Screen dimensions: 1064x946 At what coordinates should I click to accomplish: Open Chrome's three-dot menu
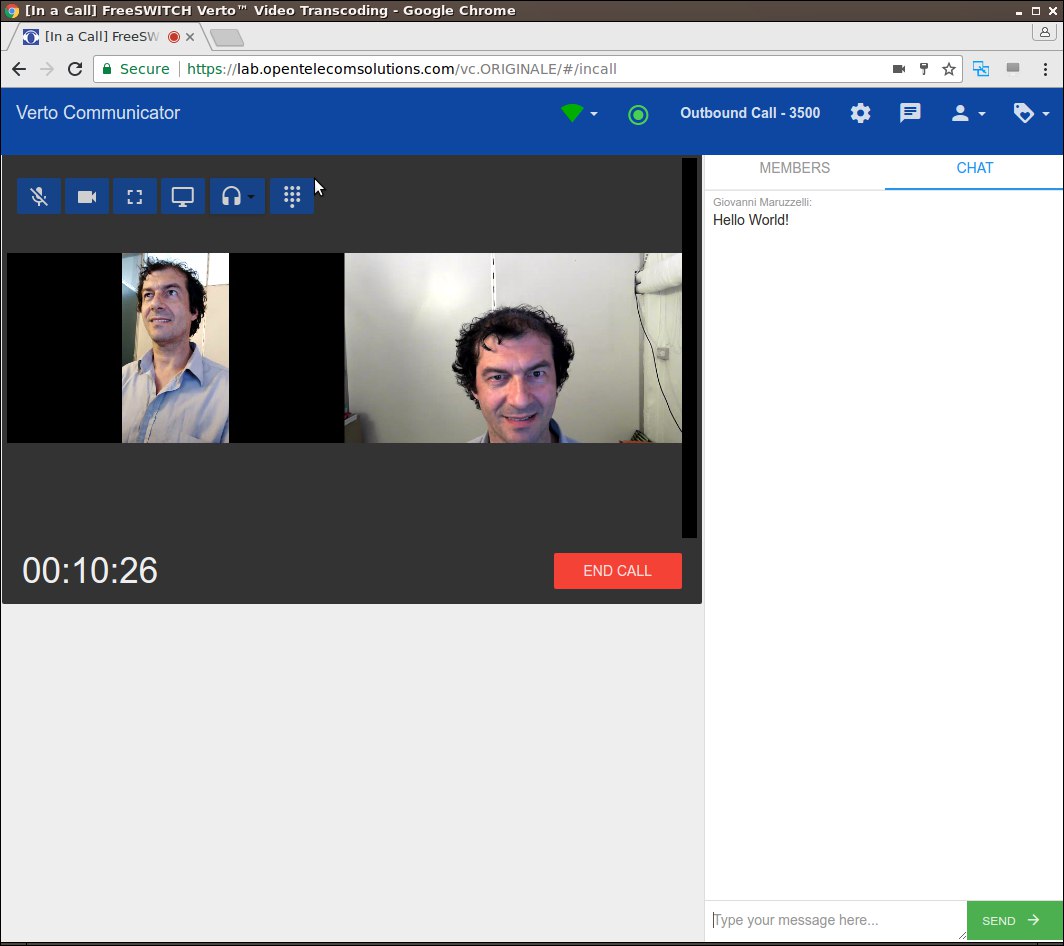pos(1045,69)
